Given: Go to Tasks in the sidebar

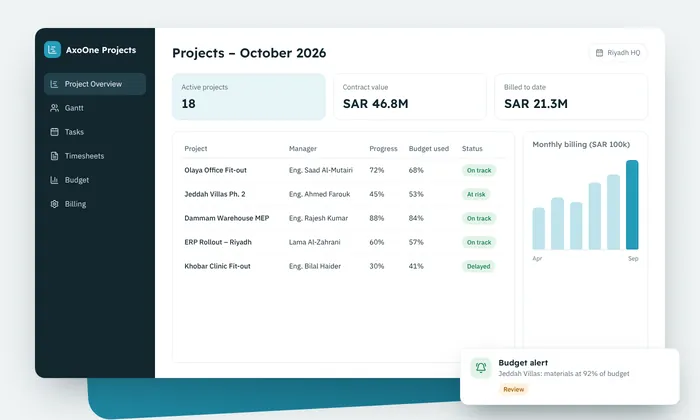Looking at the screenshot, I should point(95,132).
